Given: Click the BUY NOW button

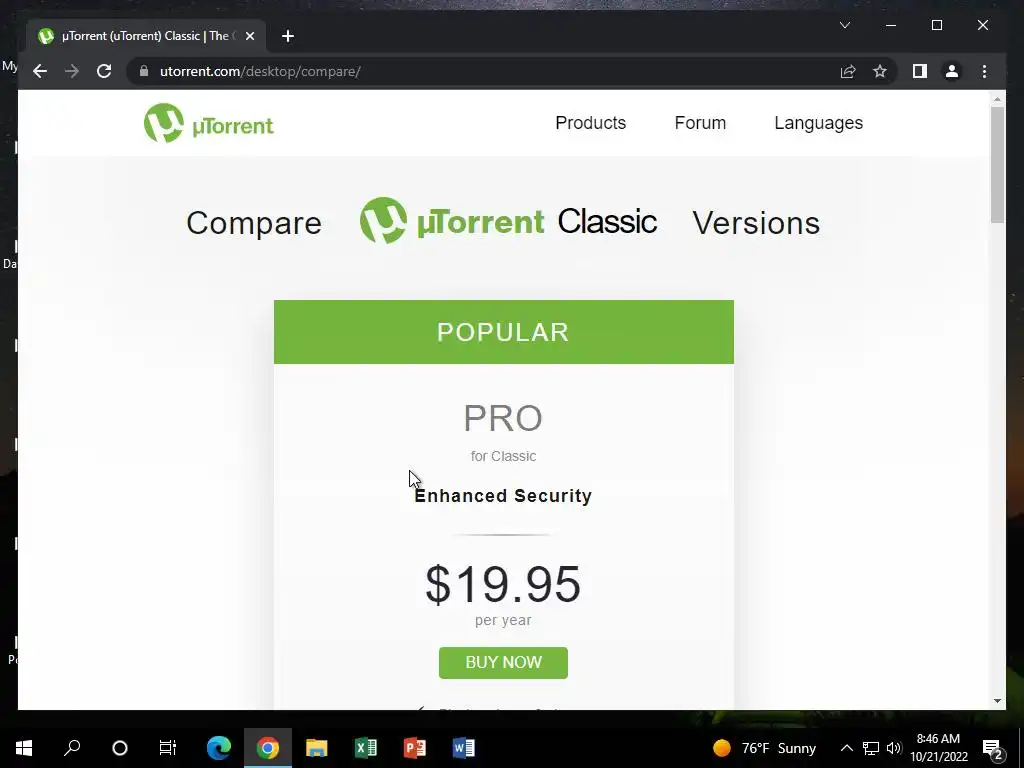Looking at the screenshot, I should coord(503,662).
